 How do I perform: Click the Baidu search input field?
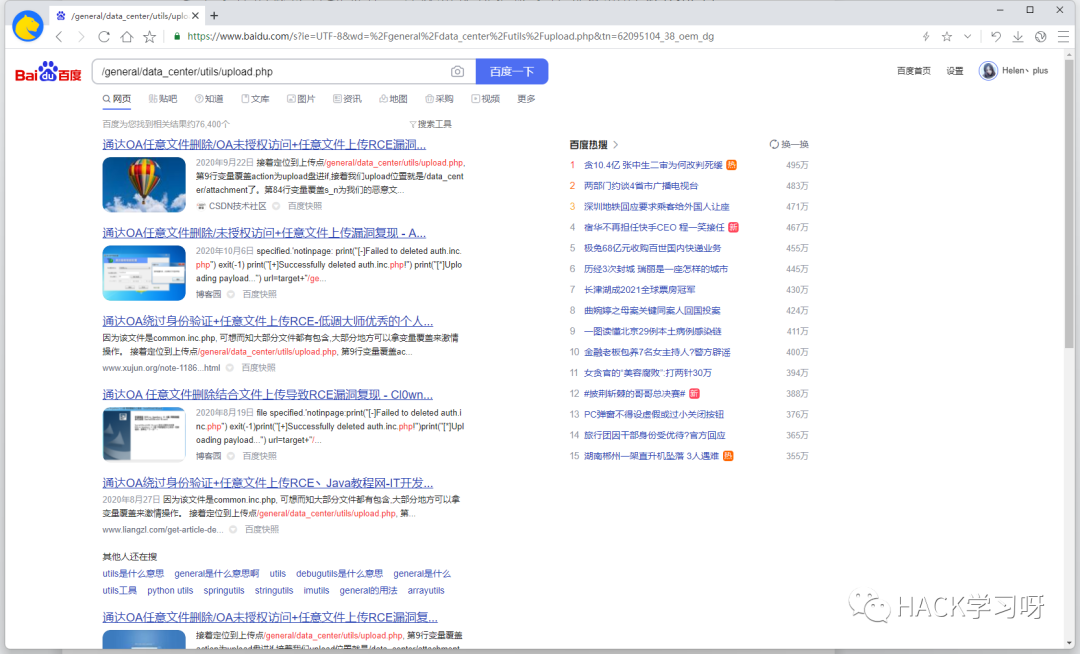tap(272, 72)
